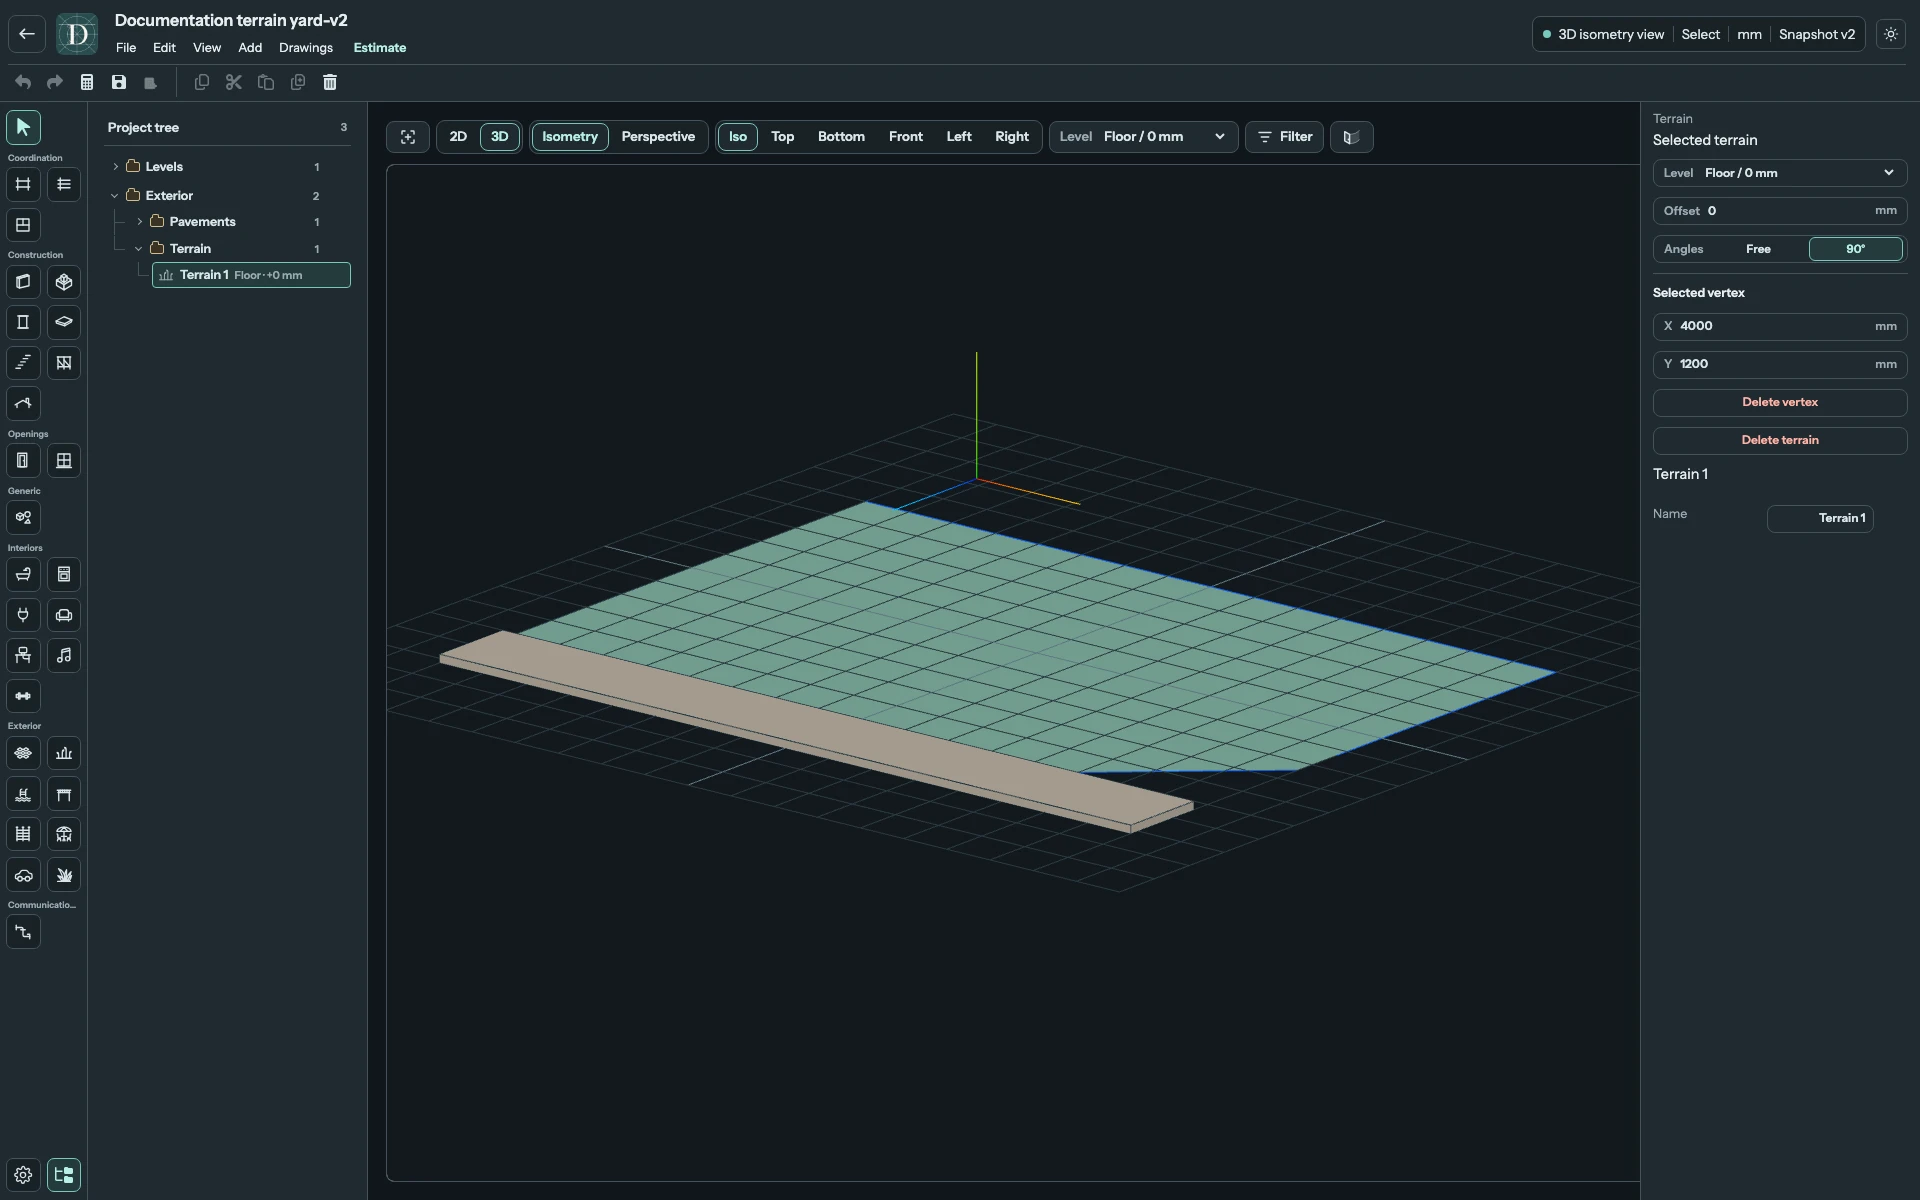1920x1200 pixels.
Task: Open the viewport Level Floor dropdown
Action: coord(1143,137)
